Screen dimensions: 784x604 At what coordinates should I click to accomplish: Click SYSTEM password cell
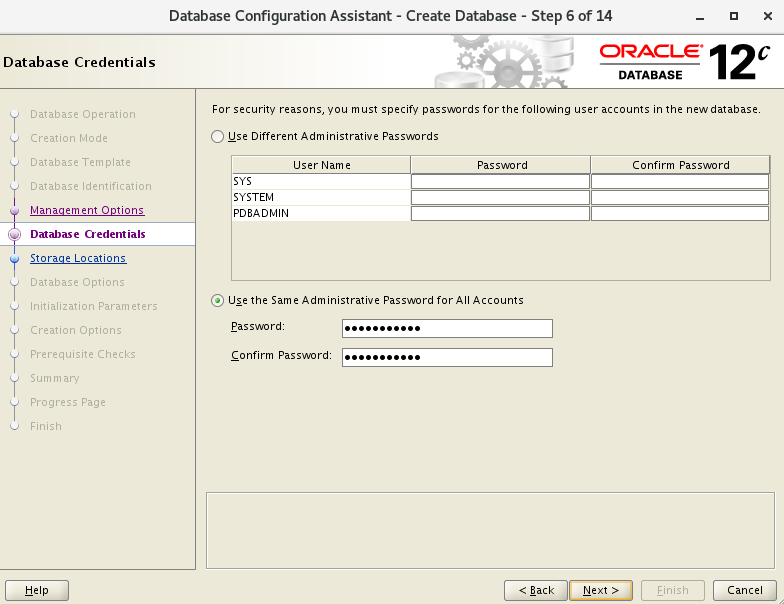pos(500,198)
